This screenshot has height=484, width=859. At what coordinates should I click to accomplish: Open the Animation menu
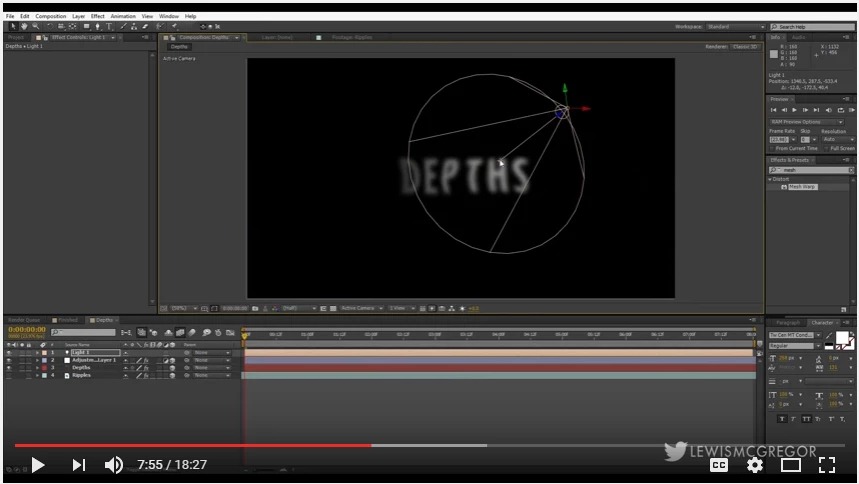[x=123, y=16]
